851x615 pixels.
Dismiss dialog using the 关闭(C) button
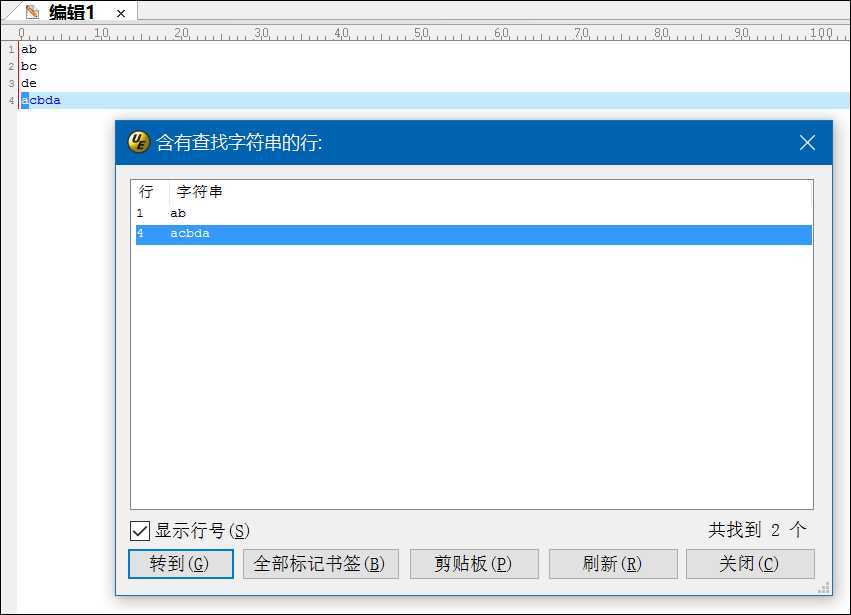point(750,563)
